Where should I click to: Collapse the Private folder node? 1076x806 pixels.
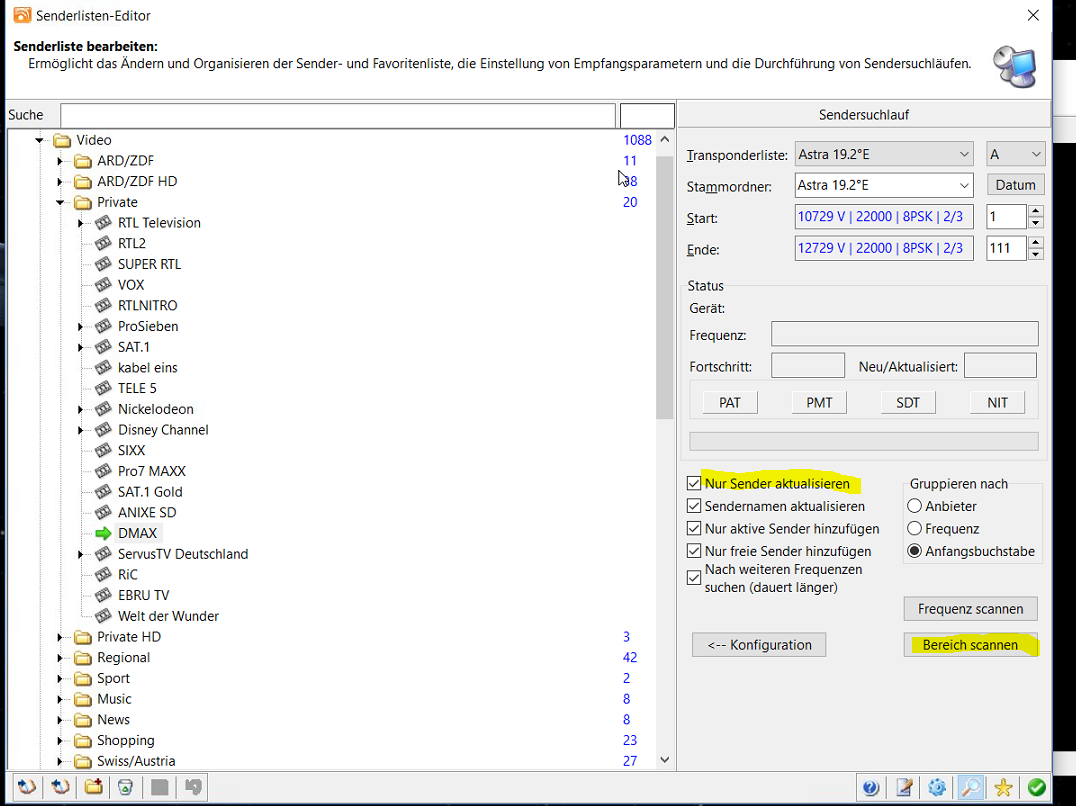pos(60,202)
